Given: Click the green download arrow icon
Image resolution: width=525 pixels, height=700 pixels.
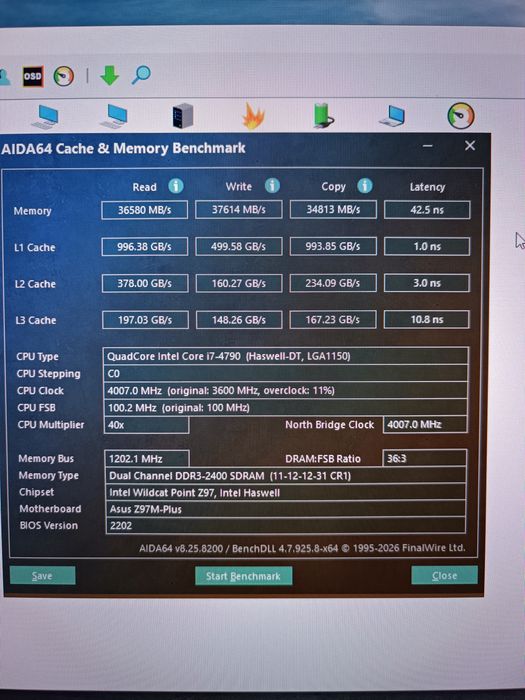Looking at the screenshot, I should coord(109,75).
